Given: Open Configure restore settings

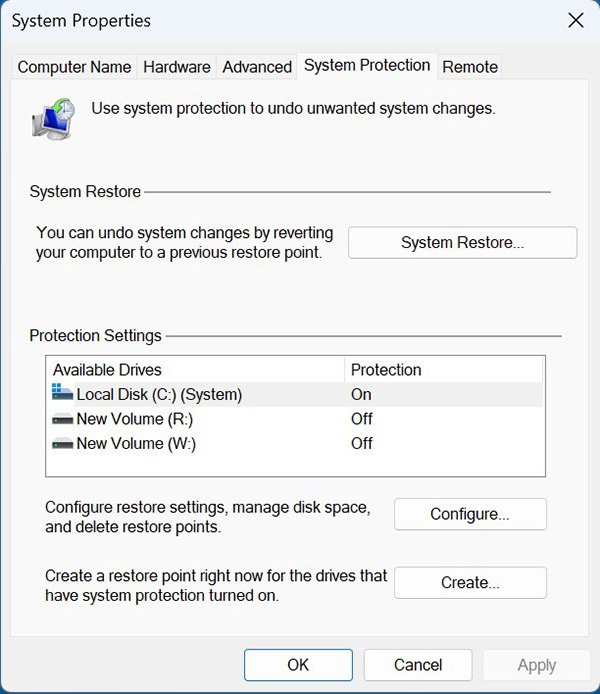Looking at the screenshot, I should tap(470, 514).
